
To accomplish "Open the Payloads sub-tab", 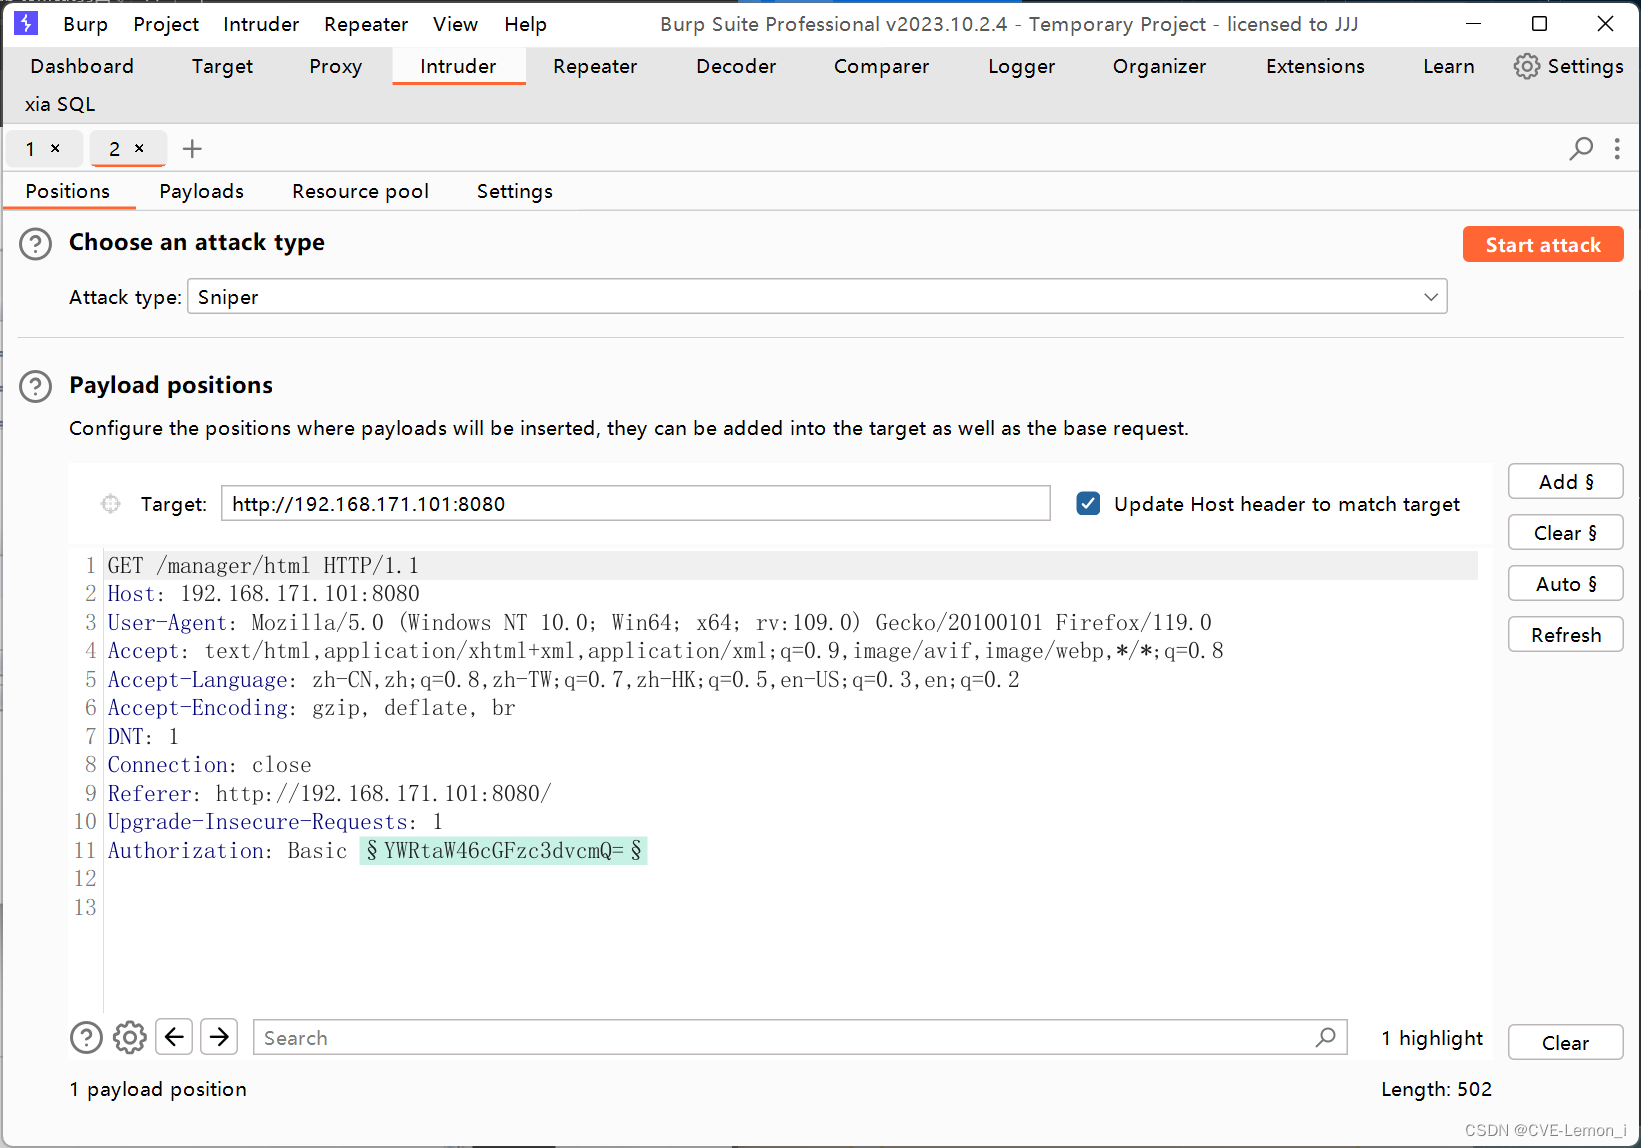I will coord(201,191).
